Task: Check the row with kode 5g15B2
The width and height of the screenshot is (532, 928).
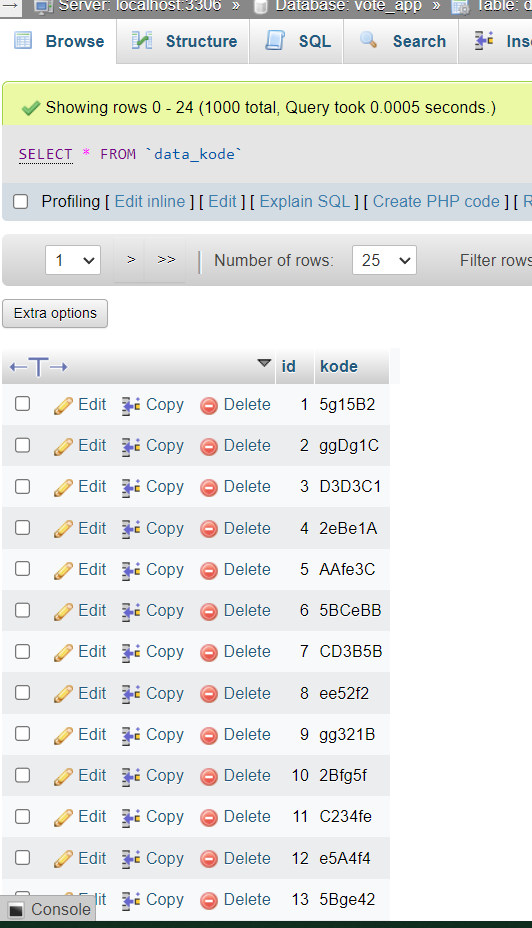Action: tap(22, 404)
